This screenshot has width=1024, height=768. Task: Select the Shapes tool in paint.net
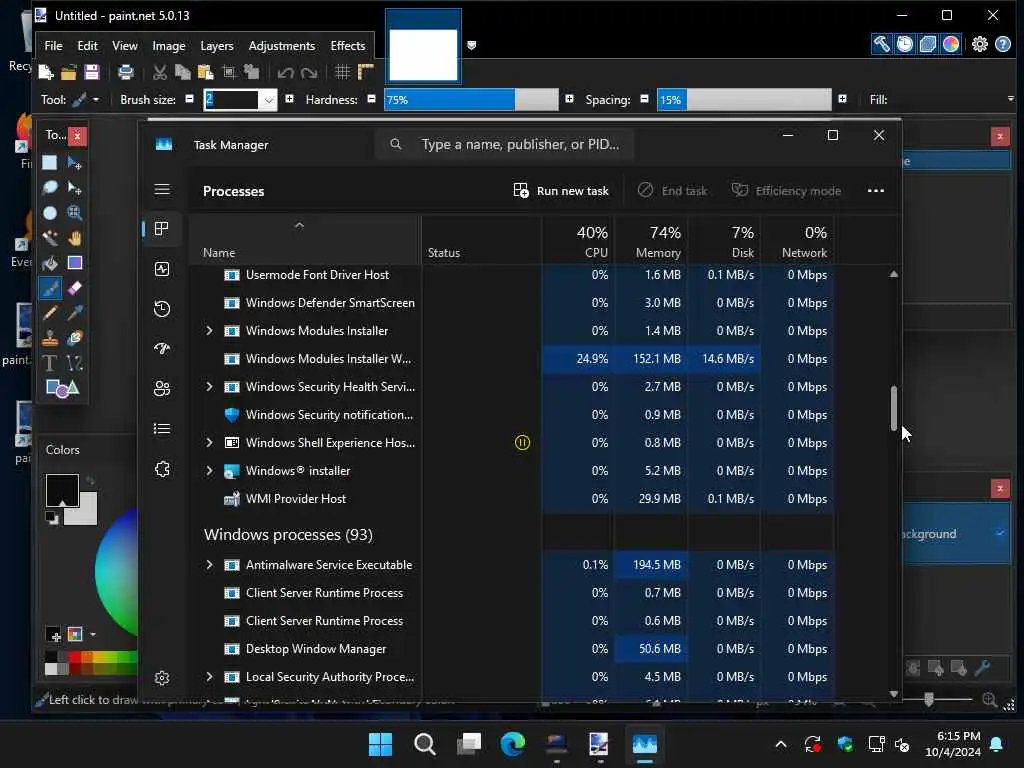pyautogui.click(x=62, y=389)
